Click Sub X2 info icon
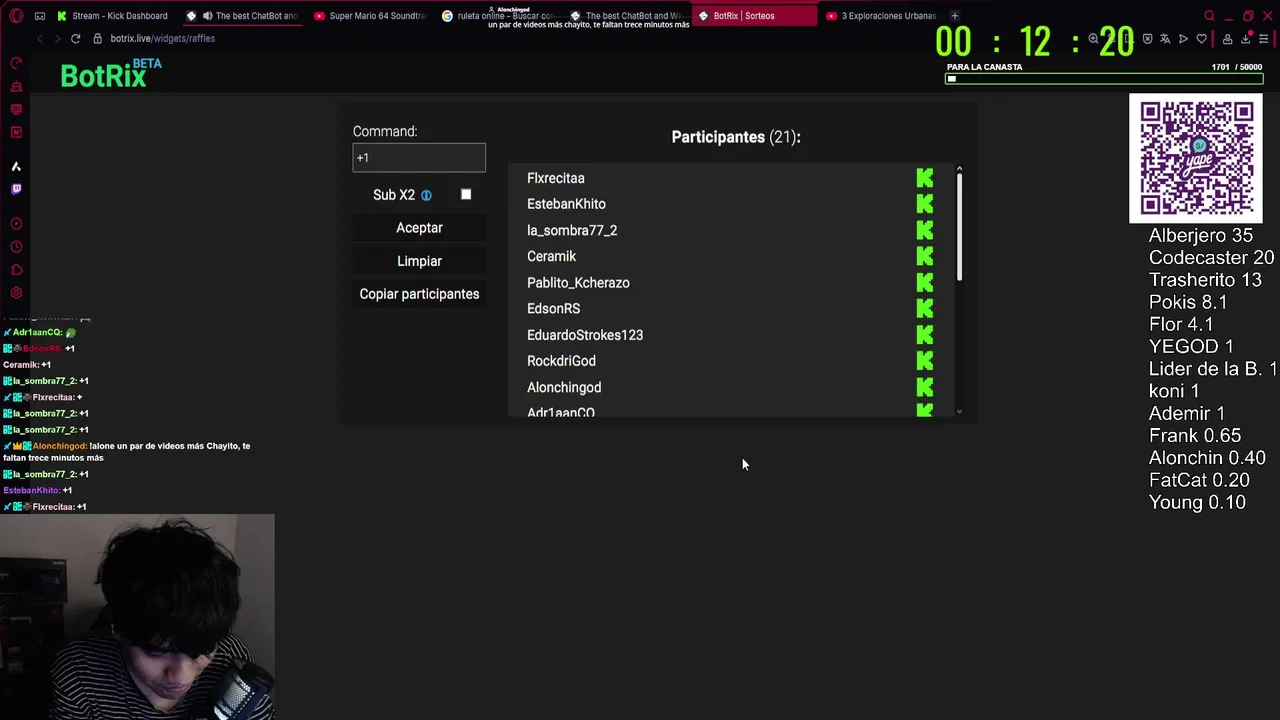Image resolution: width=1280 pixels, height=720 pixels. coord(426,195)
